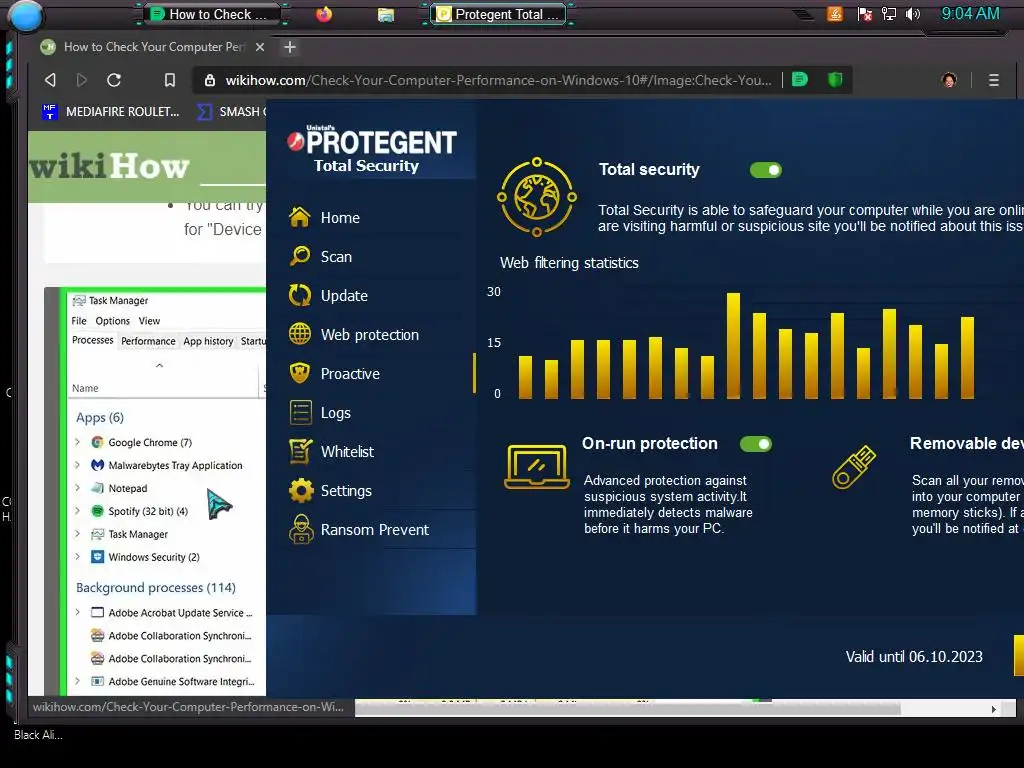Expand the Spotify (32 bit) row
This screenshot has width=1024, height=768.
point(78,511)
